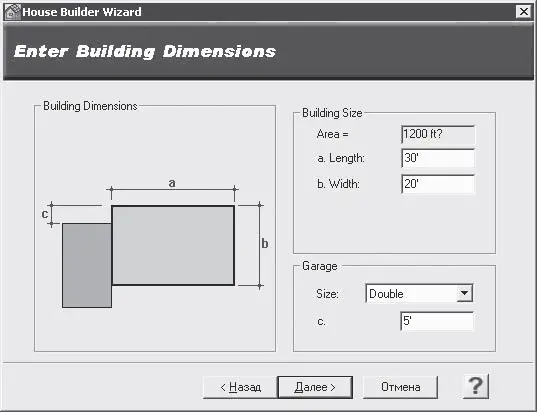Screen dimensions: 537x412
Task: Select the Double garage size combo box
Action: click(x=419, y=293)
